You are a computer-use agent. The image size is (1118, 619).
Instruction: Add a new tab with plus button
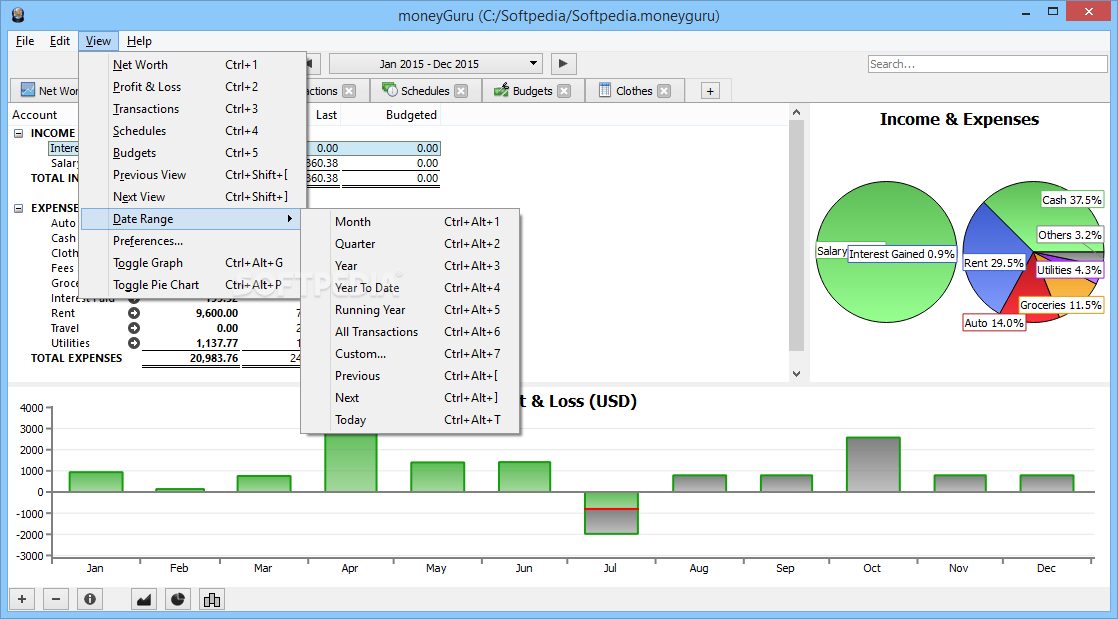coord(710,91)
